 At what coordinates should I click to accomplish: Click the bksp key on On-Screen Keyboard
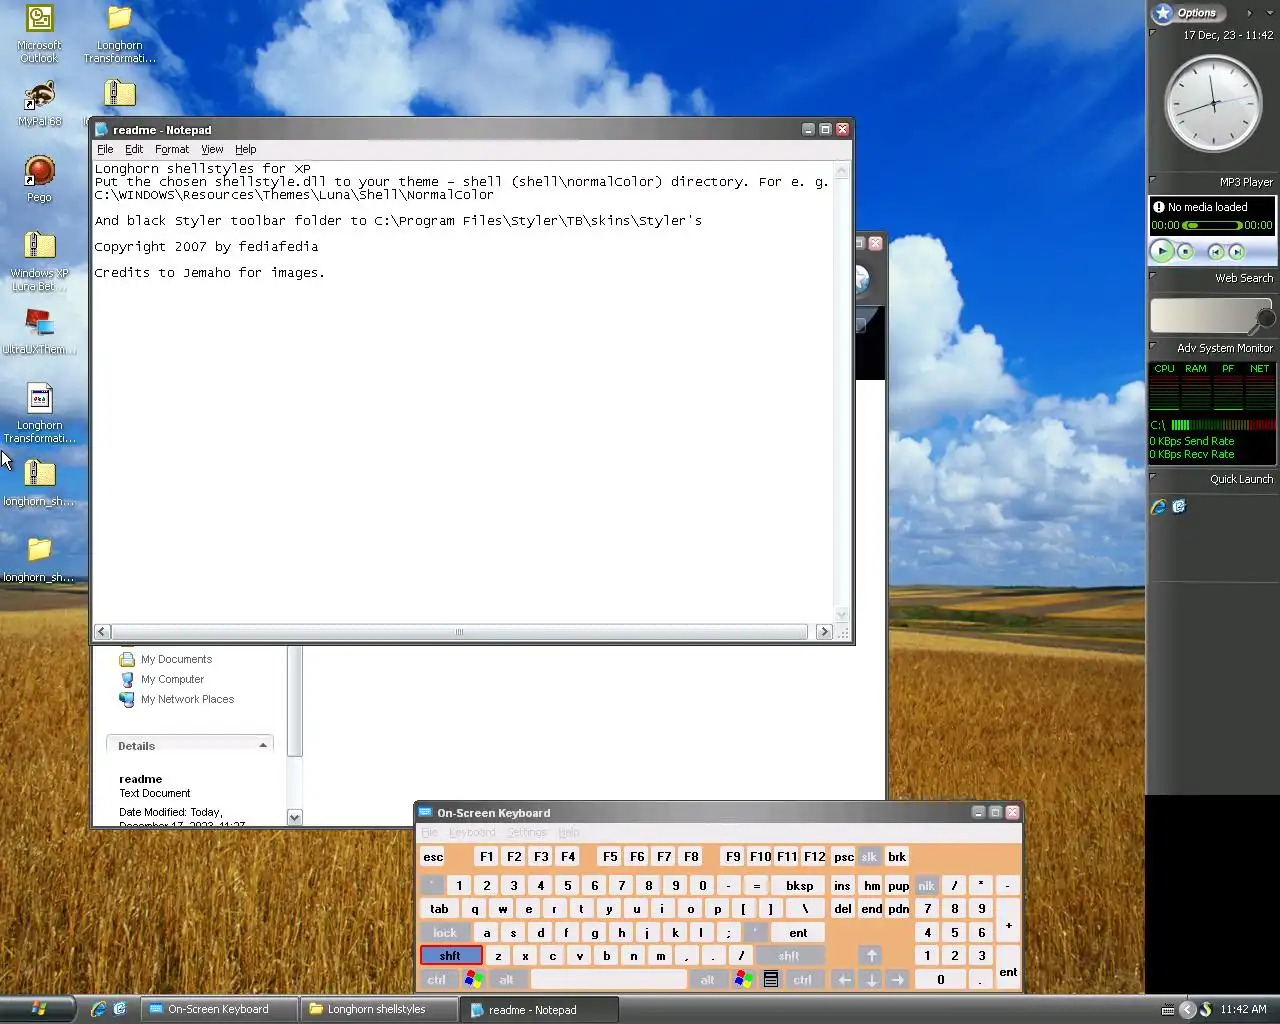pos(800,886)
